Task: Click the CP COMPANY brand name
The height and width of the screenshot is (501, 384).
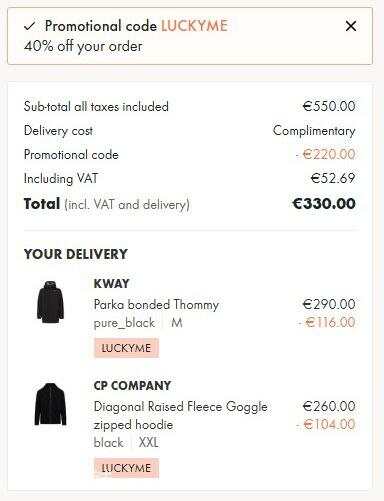Action: click(x=132, y=386)
